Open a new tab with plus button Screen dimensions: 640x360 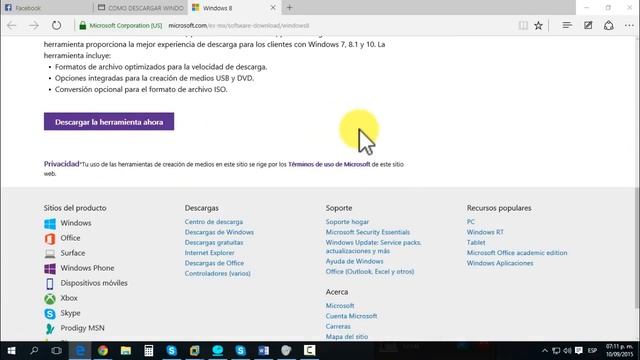coord(289,7)
